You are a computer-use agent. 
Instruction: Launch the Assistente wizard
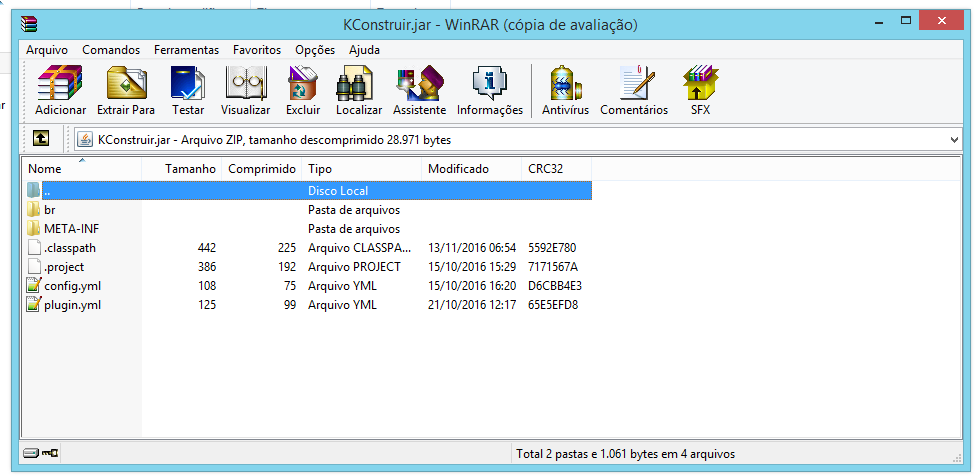[419, 82]
